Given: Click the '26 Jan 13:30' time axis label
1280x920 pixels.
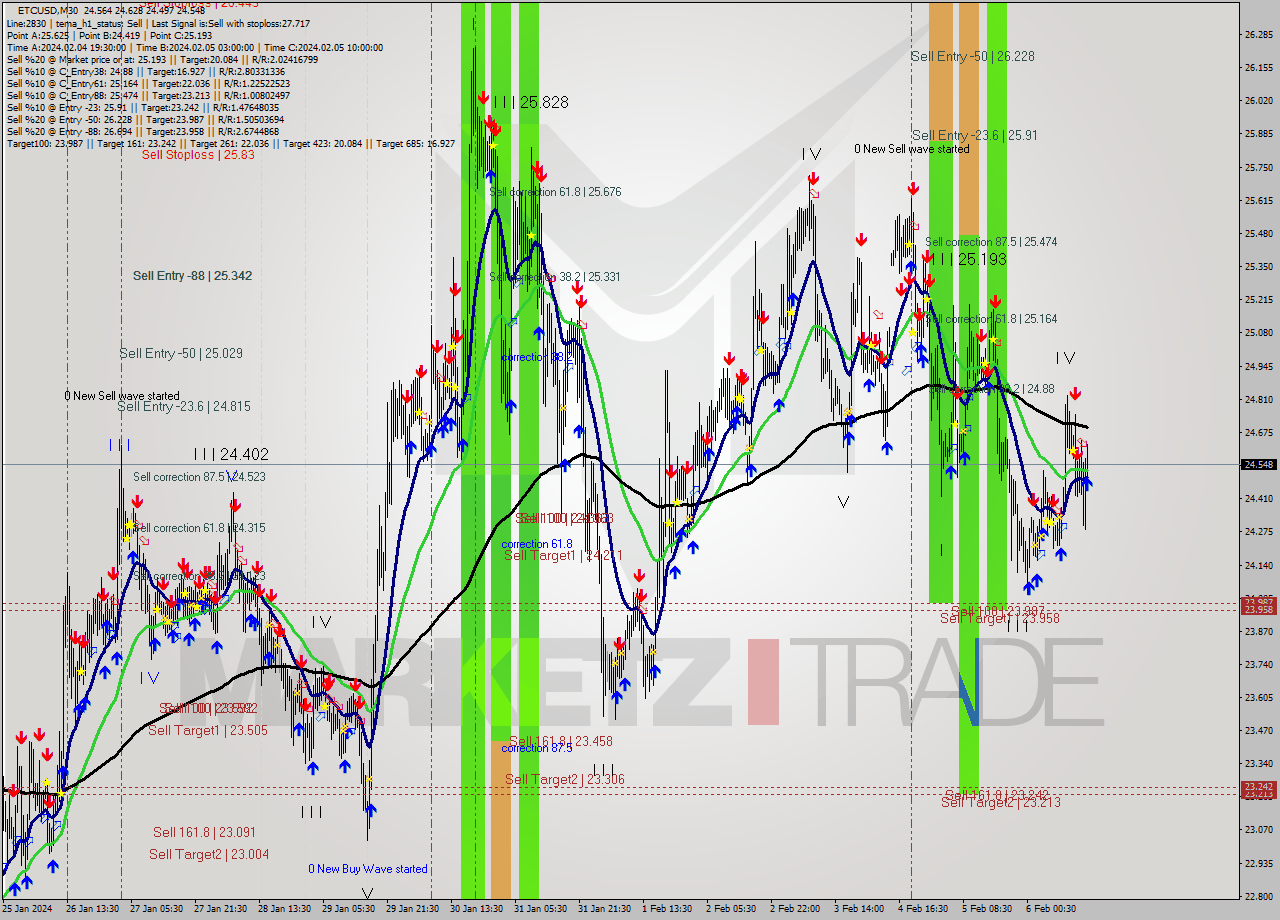Looking at the screenshot, I should pos(91,909).
